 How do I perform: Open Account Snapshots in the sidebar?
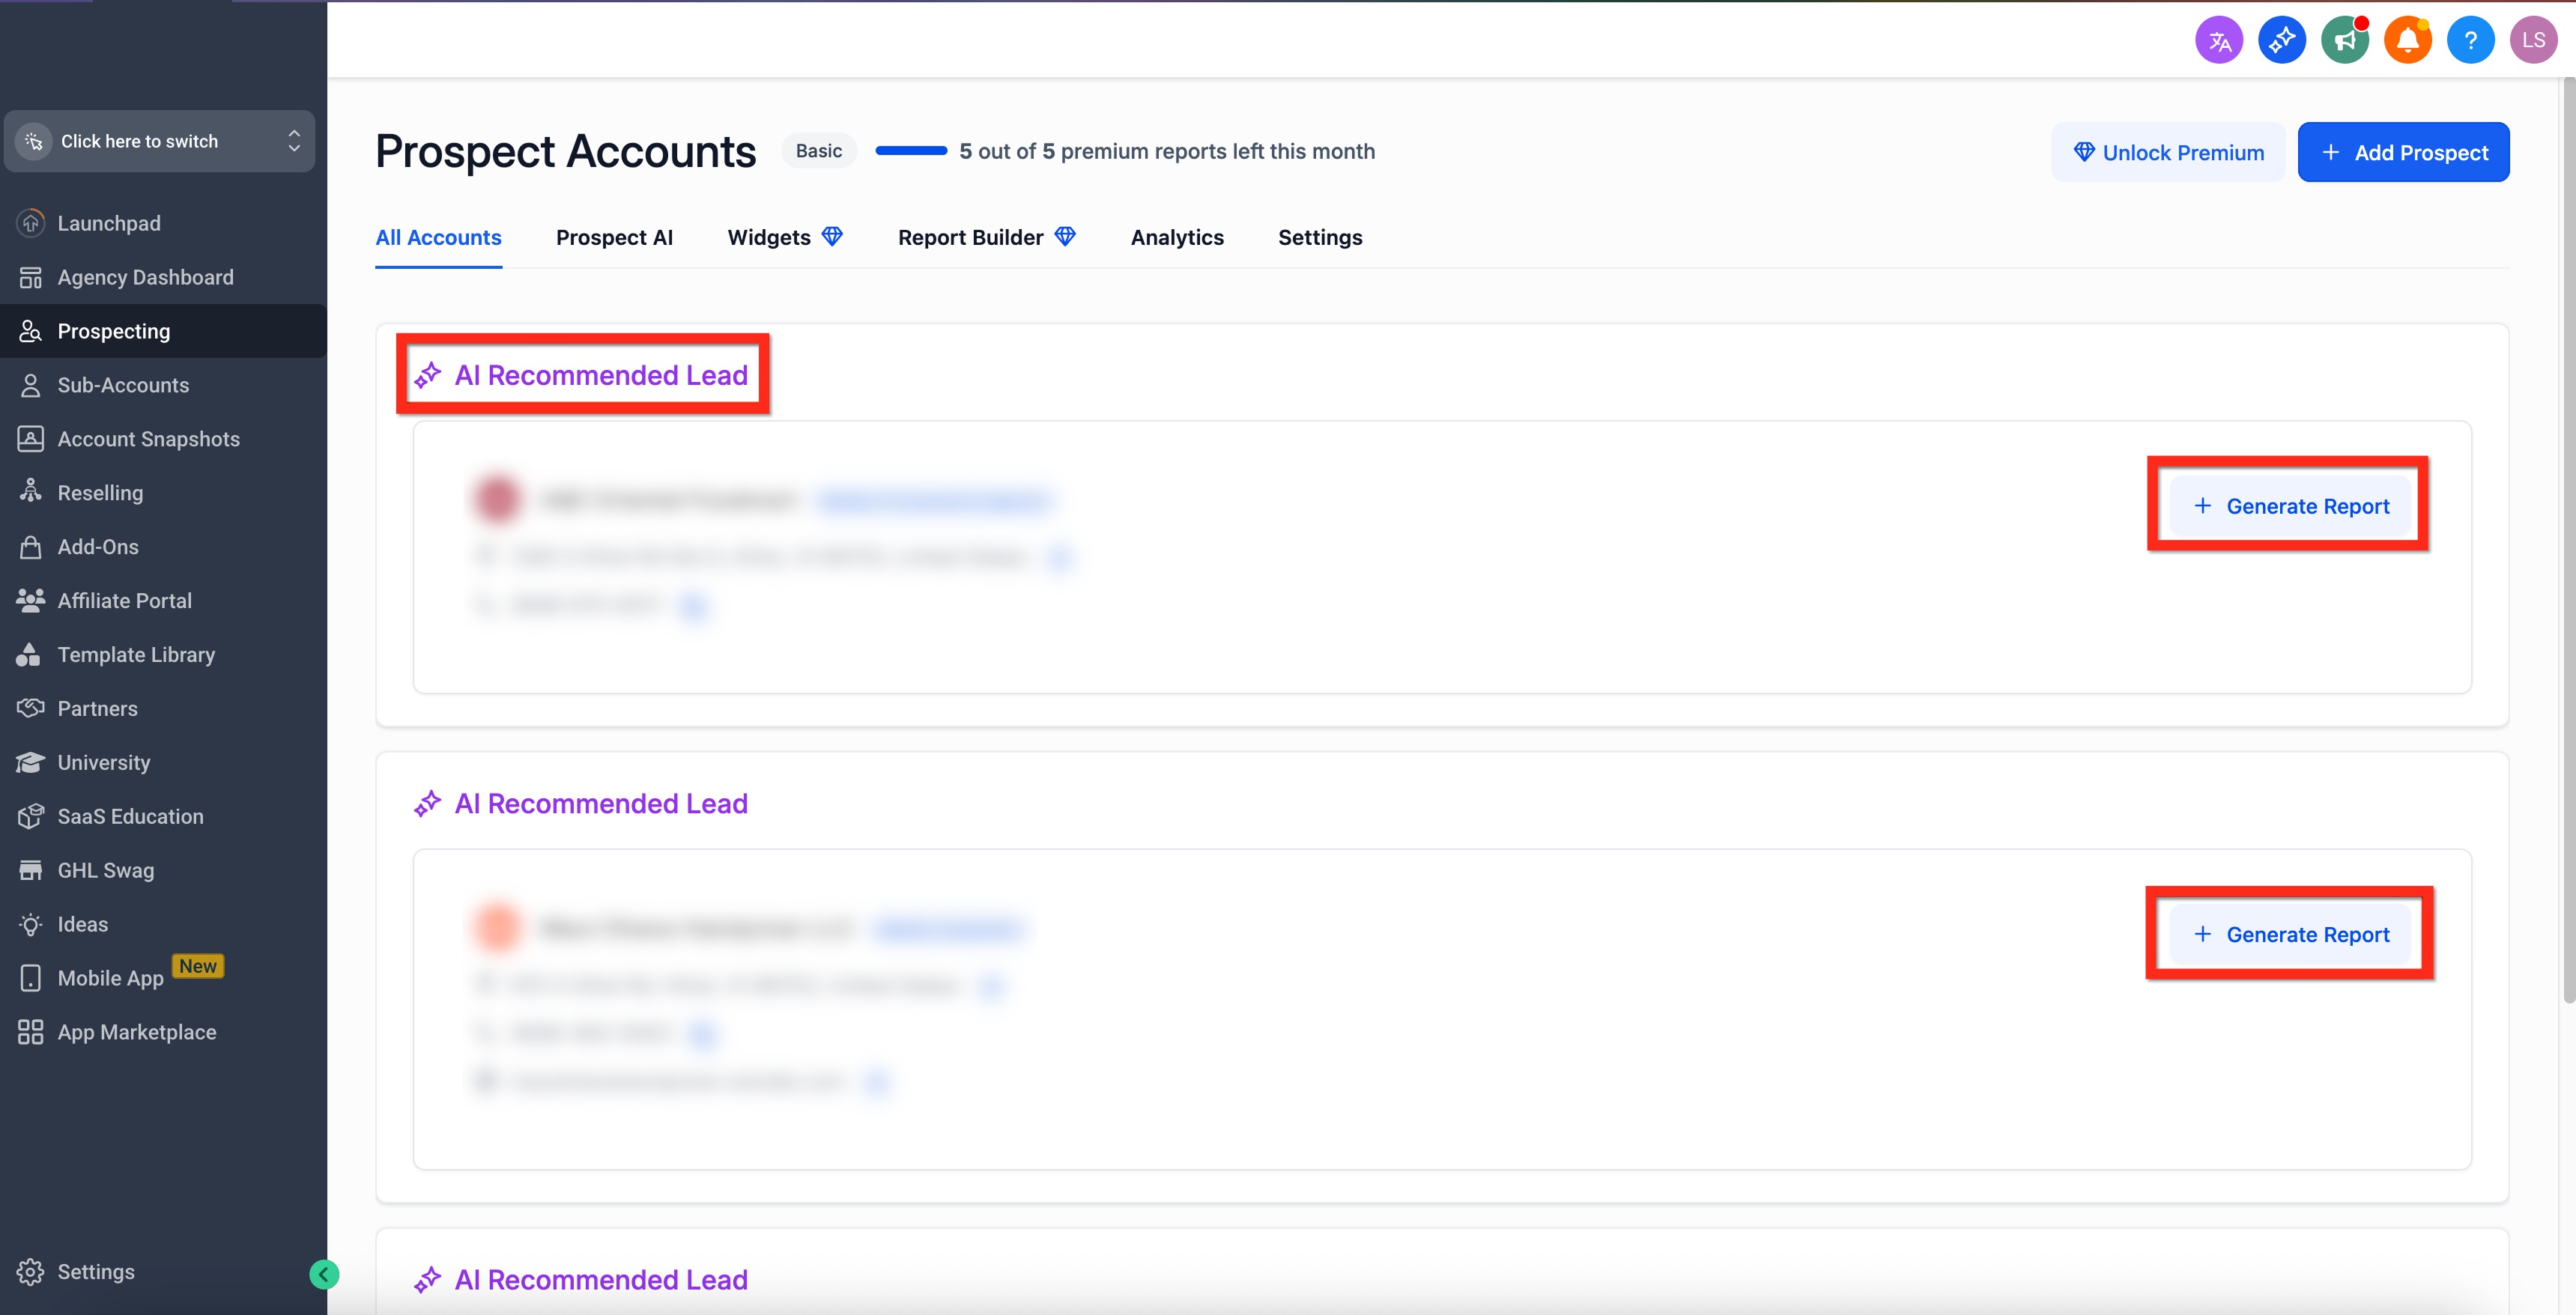(148, 439)
